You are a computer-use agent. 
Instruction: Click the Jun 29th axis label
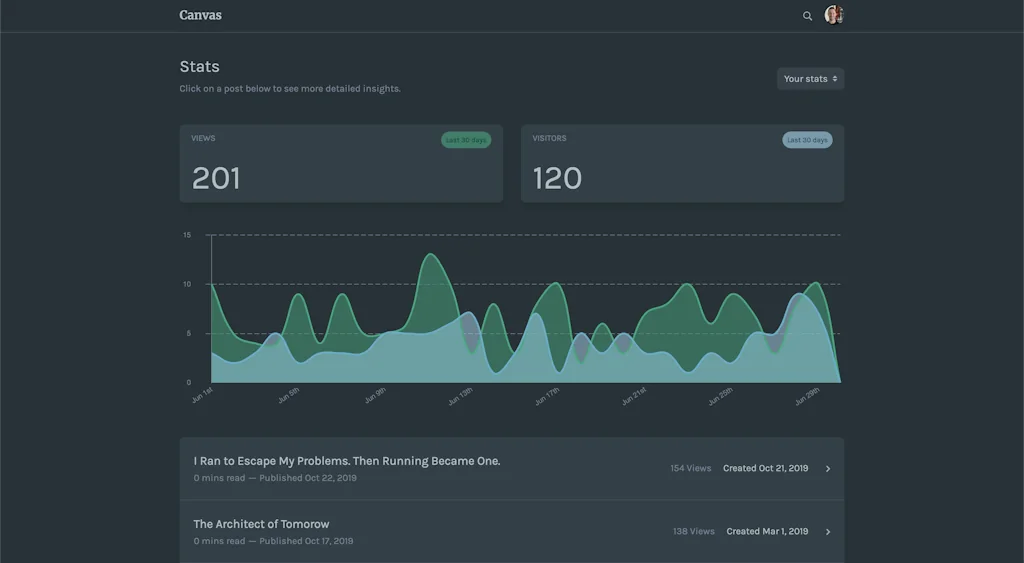point(807,397)
